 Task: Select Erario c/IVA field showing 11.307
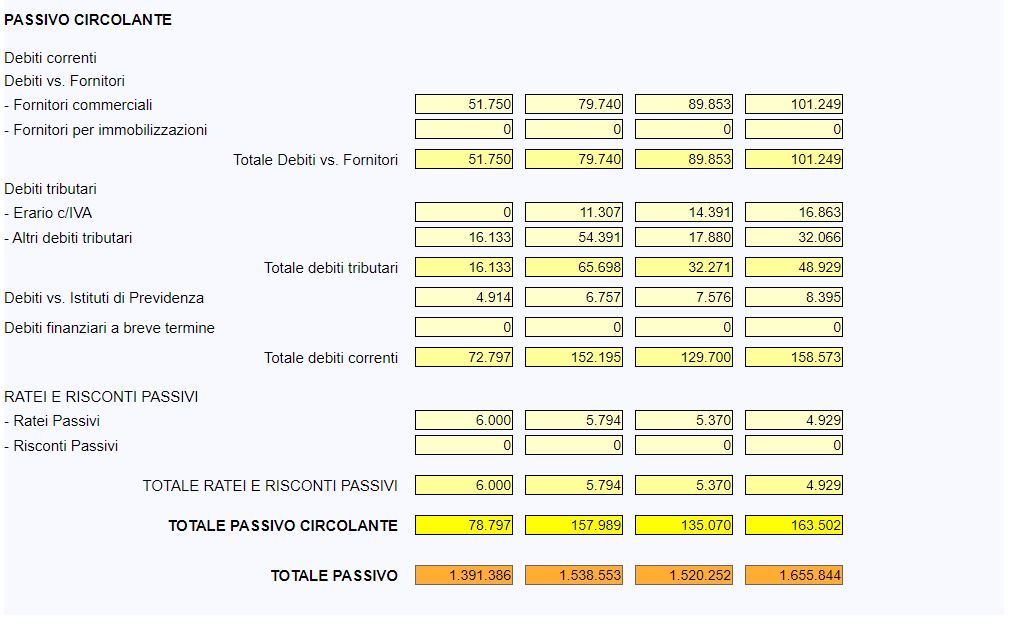pyautogui.click(x=574, y=212)
